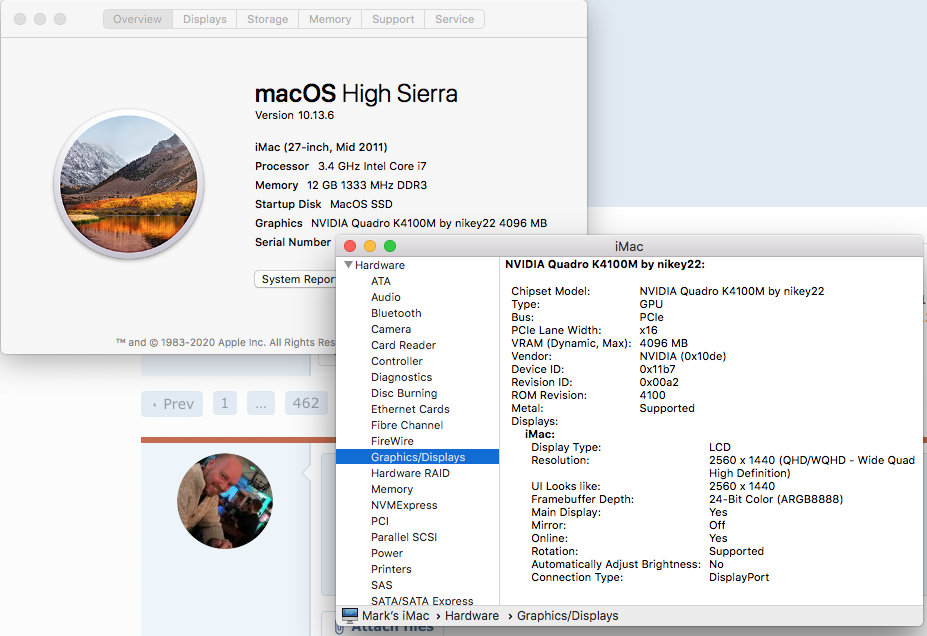
Task: Click the System Report button
Action: coord(296,279)
